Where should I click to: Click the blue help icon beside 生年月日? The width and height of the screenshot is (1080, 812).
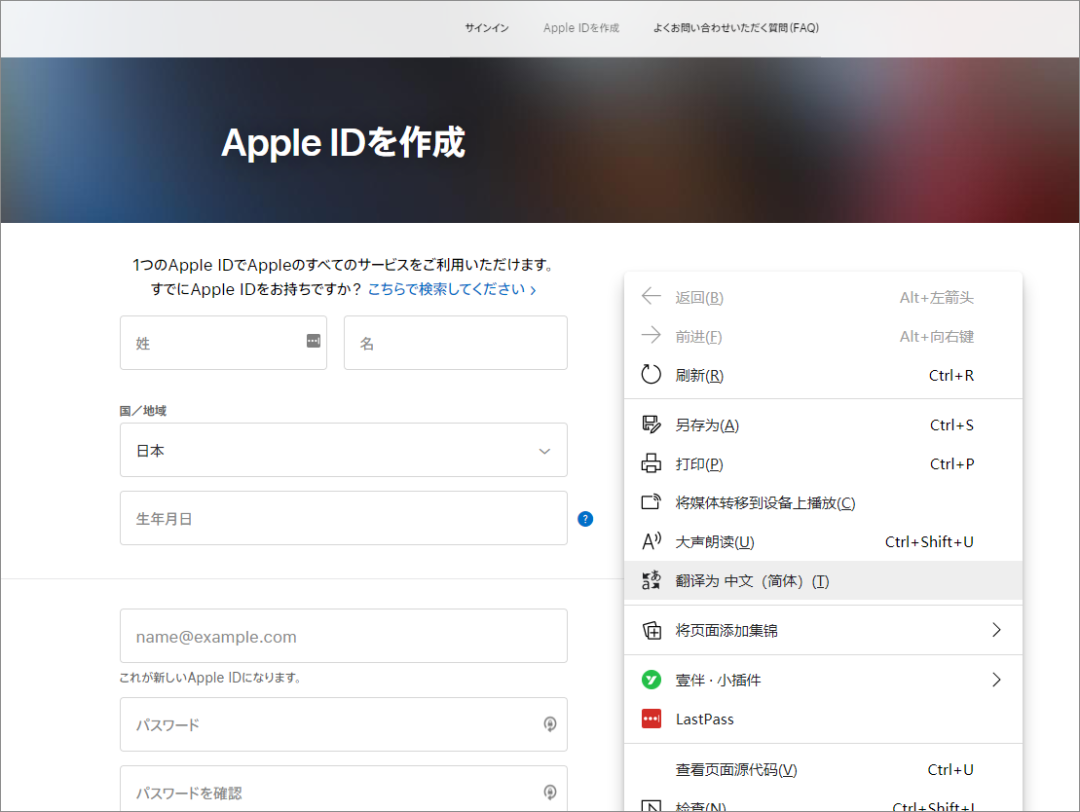point(585,519)
